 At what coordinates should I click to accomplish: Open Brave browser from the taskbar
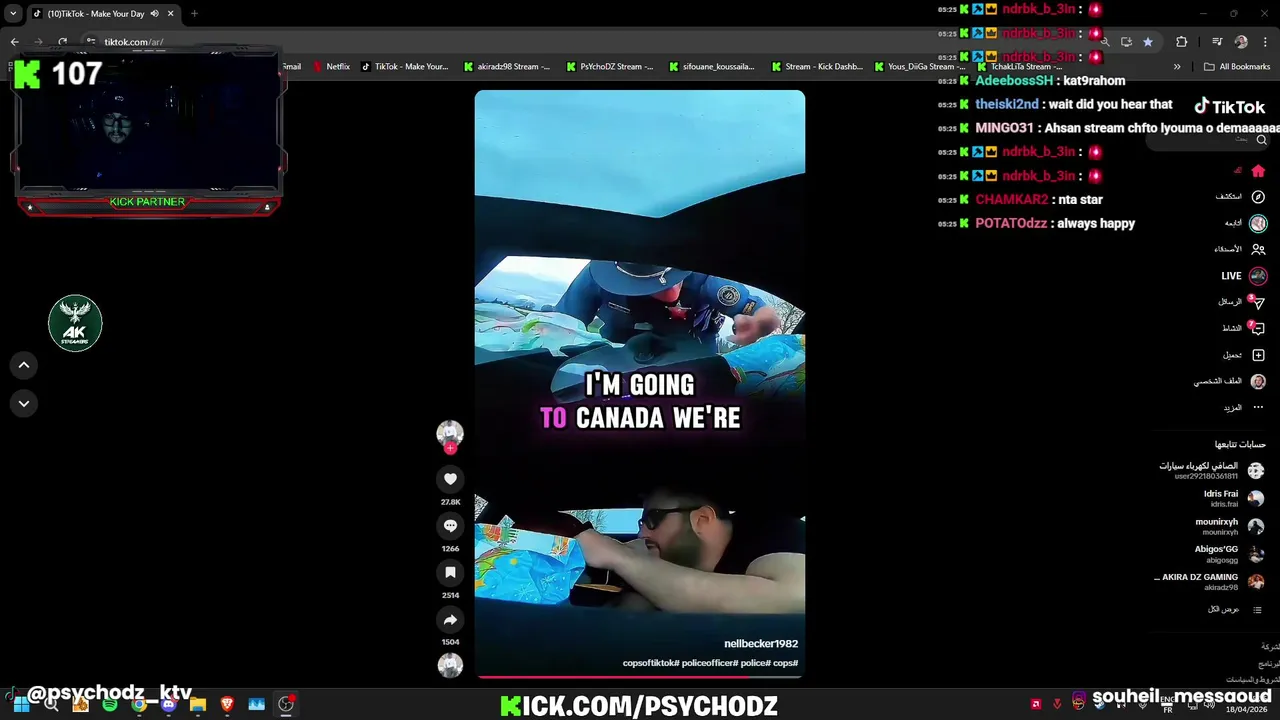click(x=227, y=705)
